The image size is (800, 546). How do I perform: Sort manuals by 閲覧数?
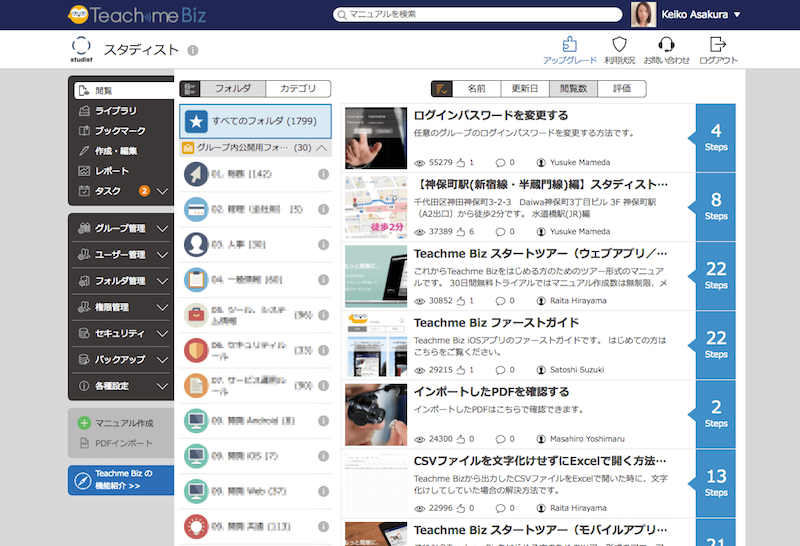tap(573, 88)
